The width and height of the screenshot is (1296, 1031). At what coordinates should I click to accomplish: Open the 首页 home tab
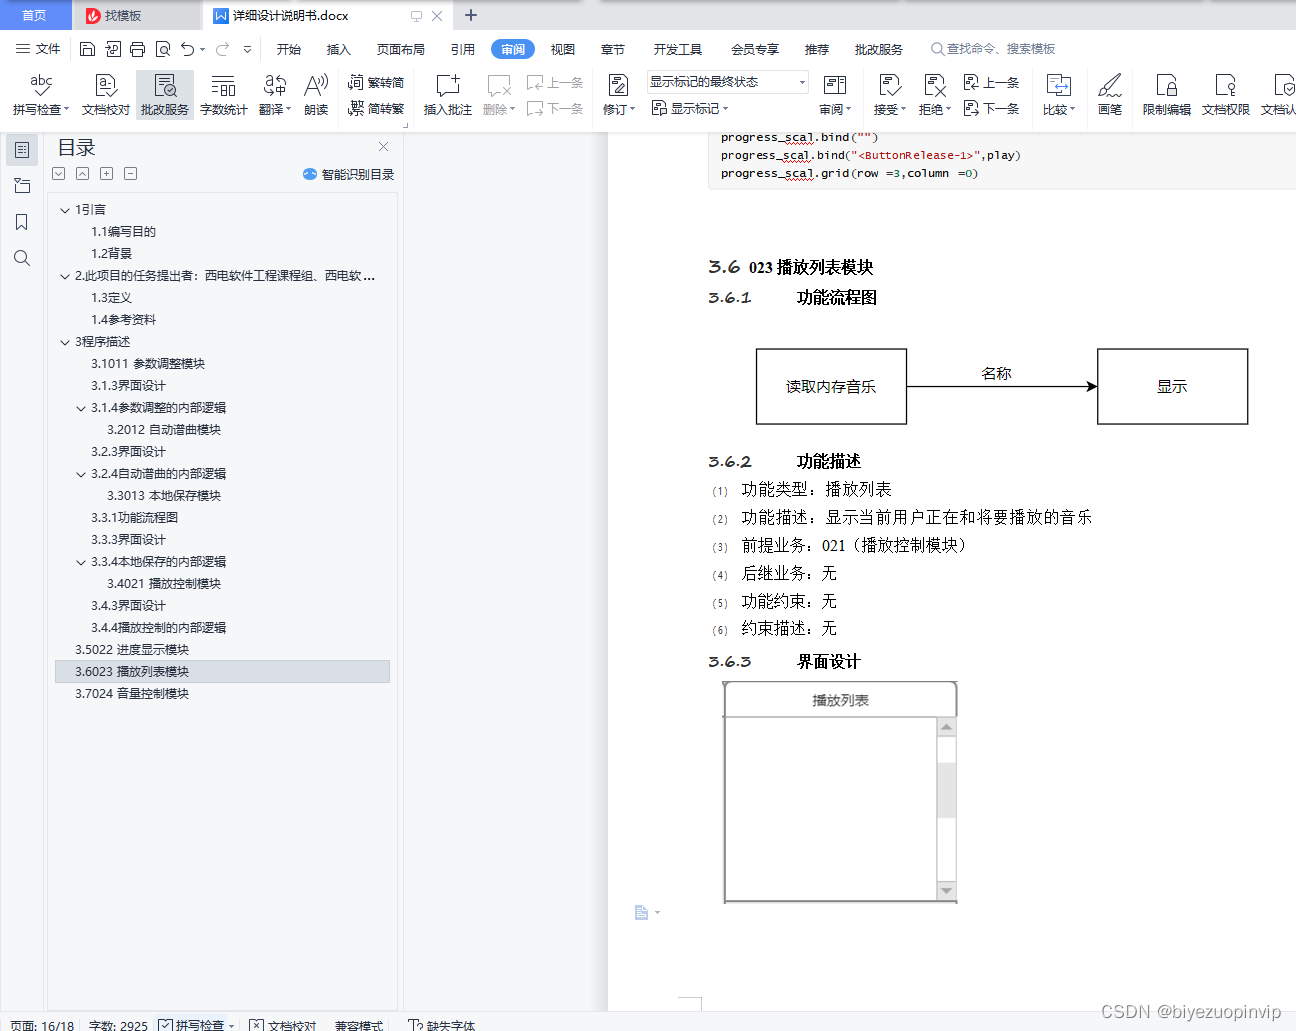[x=35, y=15]
